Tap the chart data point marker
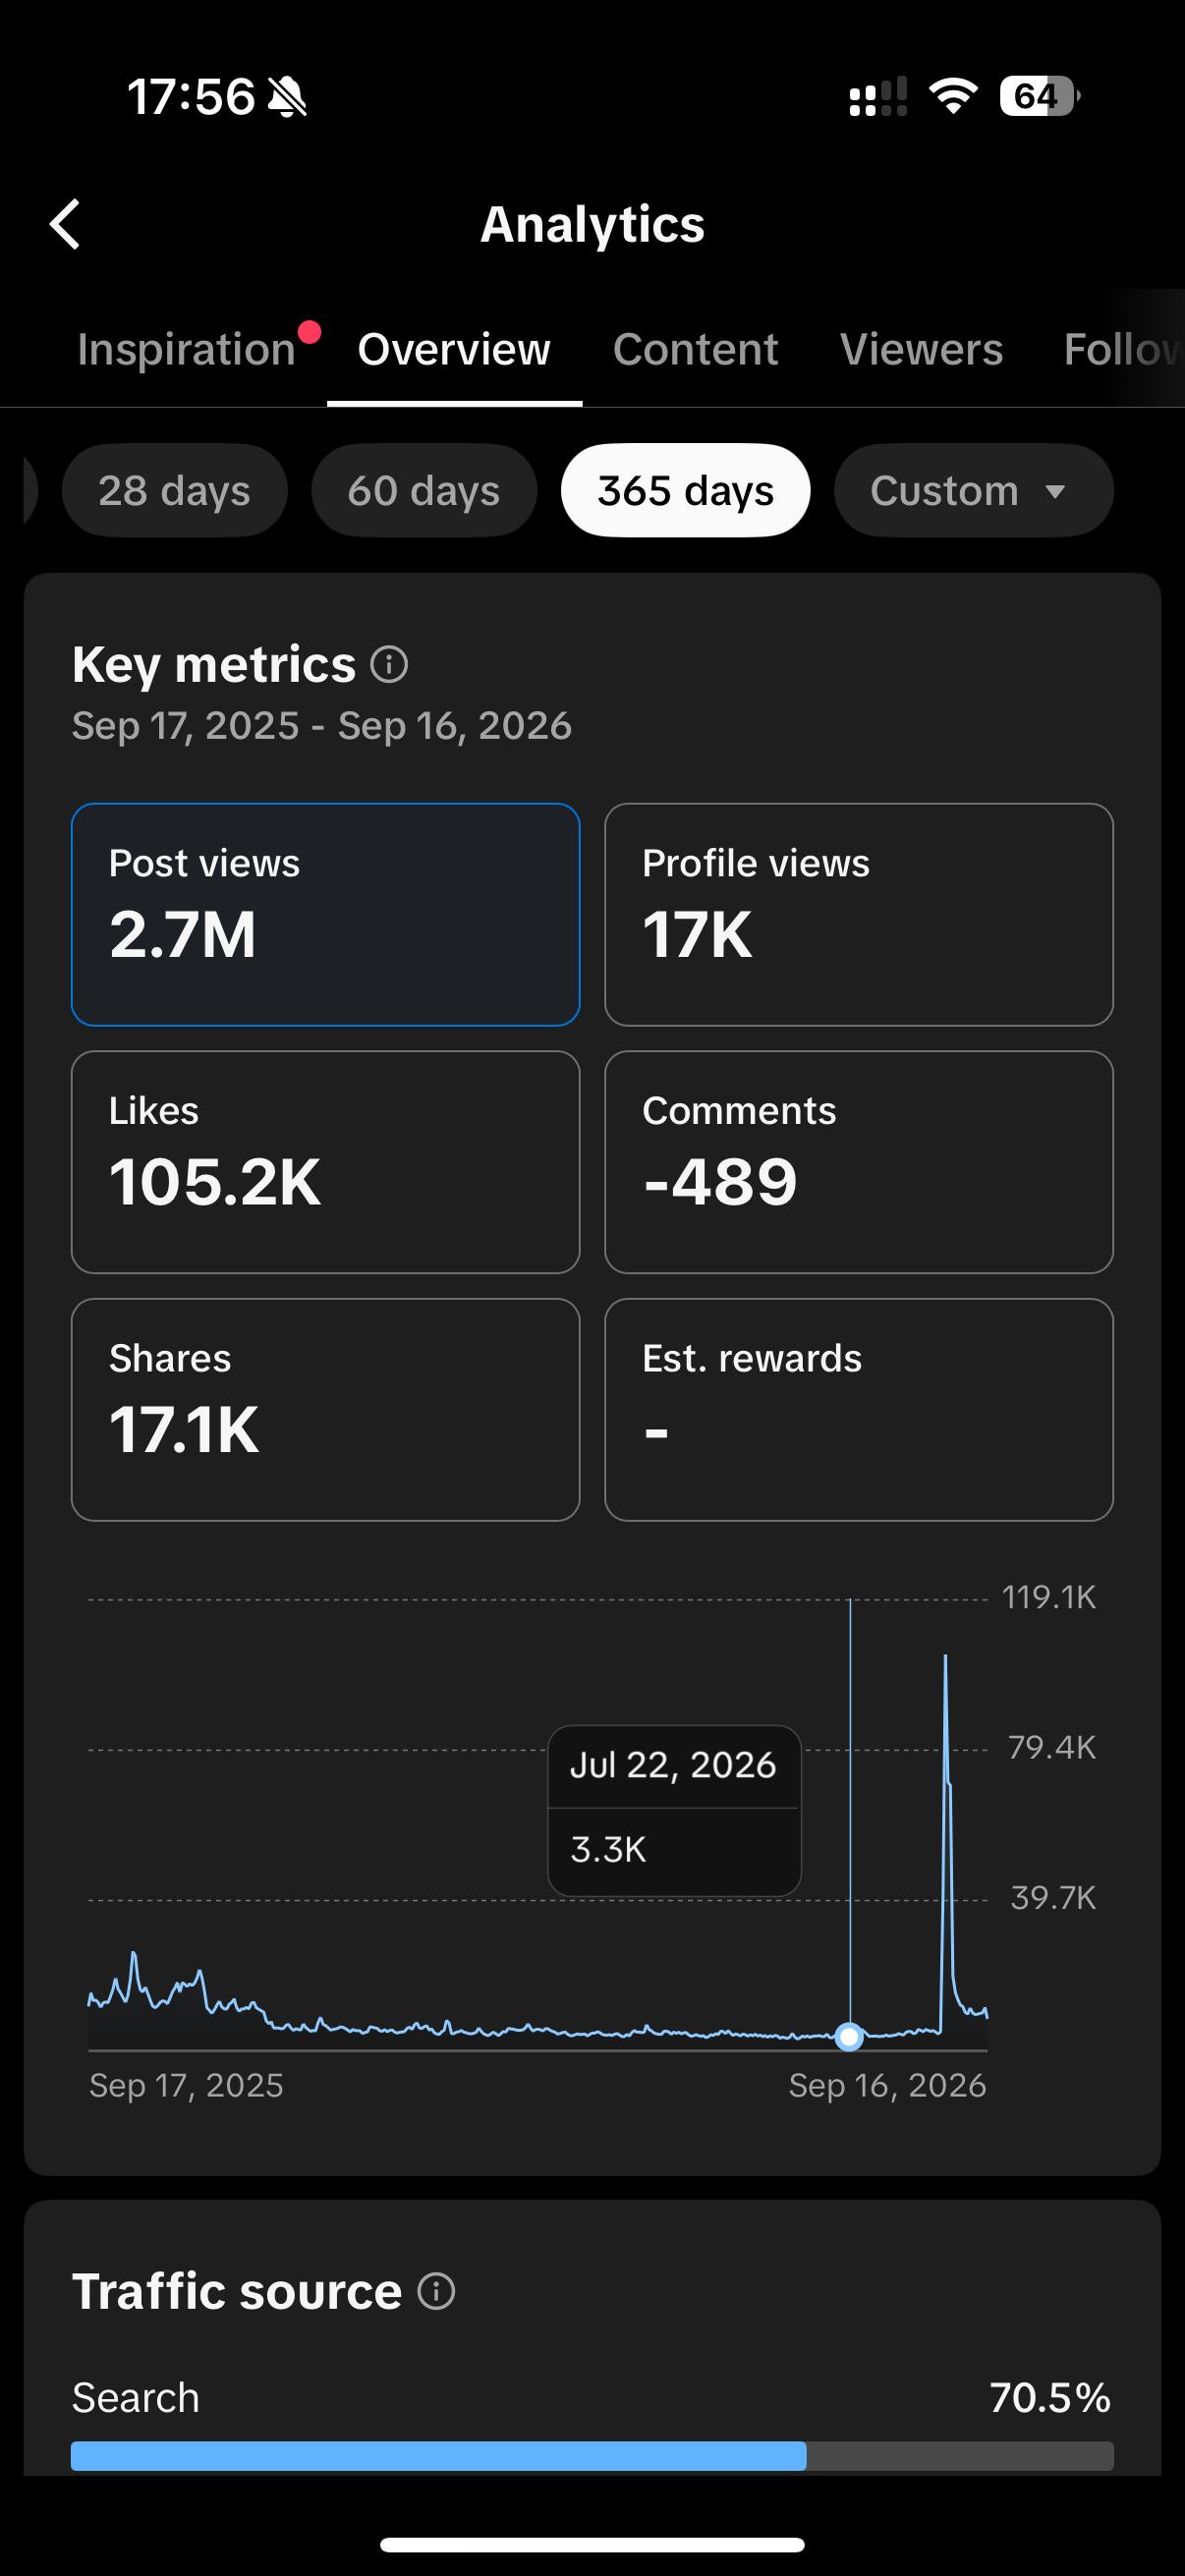 [849, 2037]
